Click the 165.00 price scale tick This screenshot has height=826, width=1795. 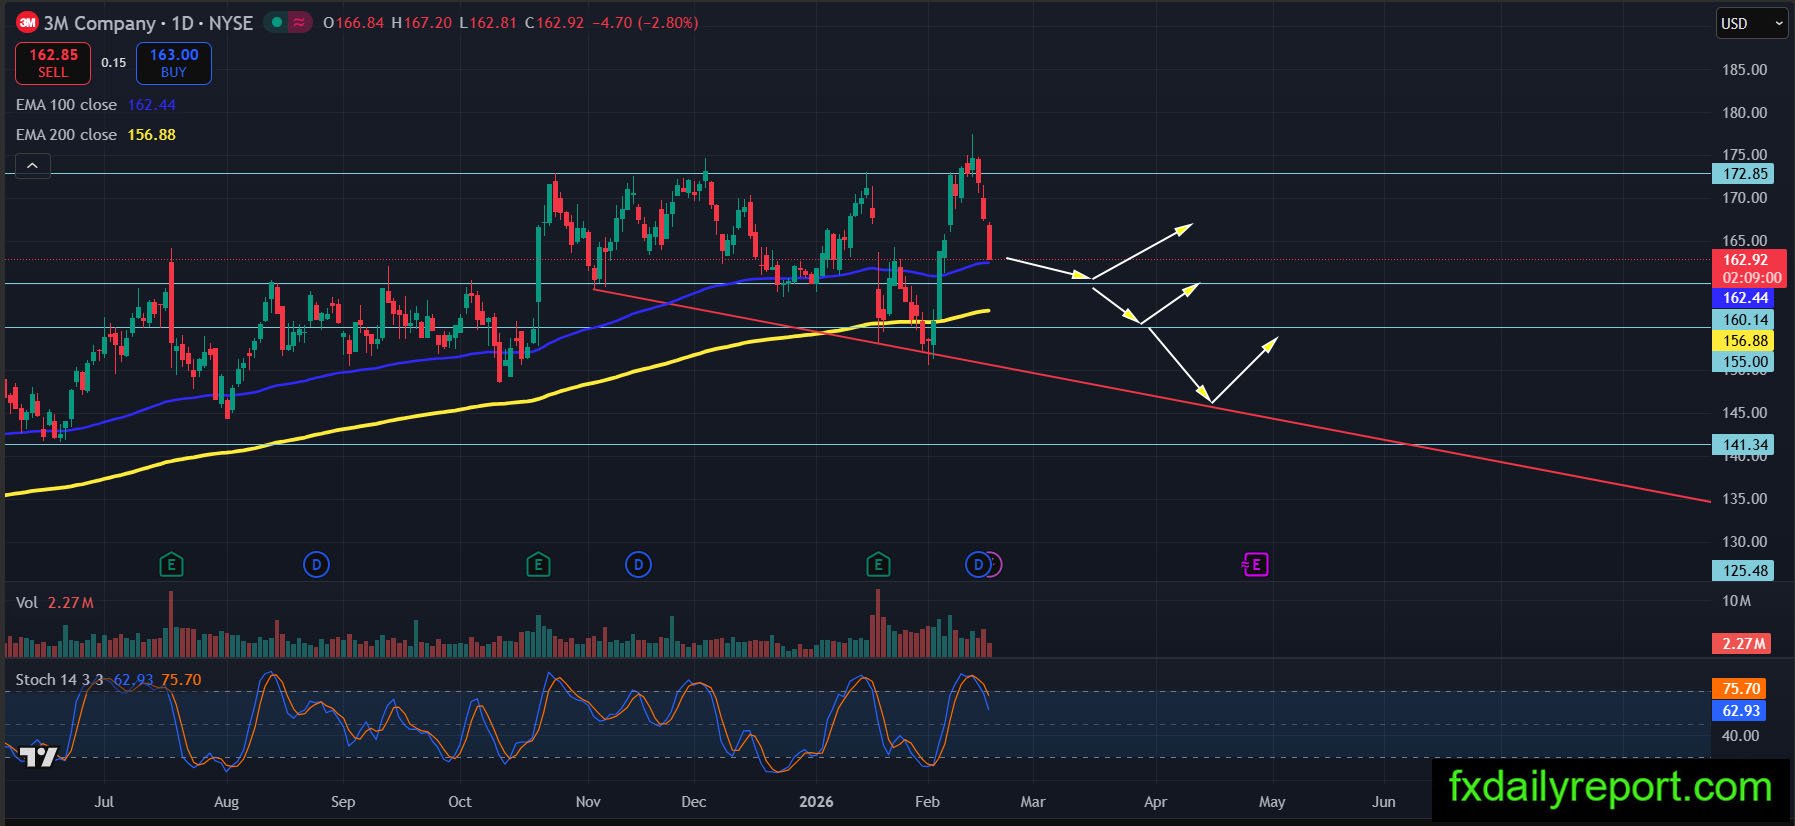coord(1744,241)
